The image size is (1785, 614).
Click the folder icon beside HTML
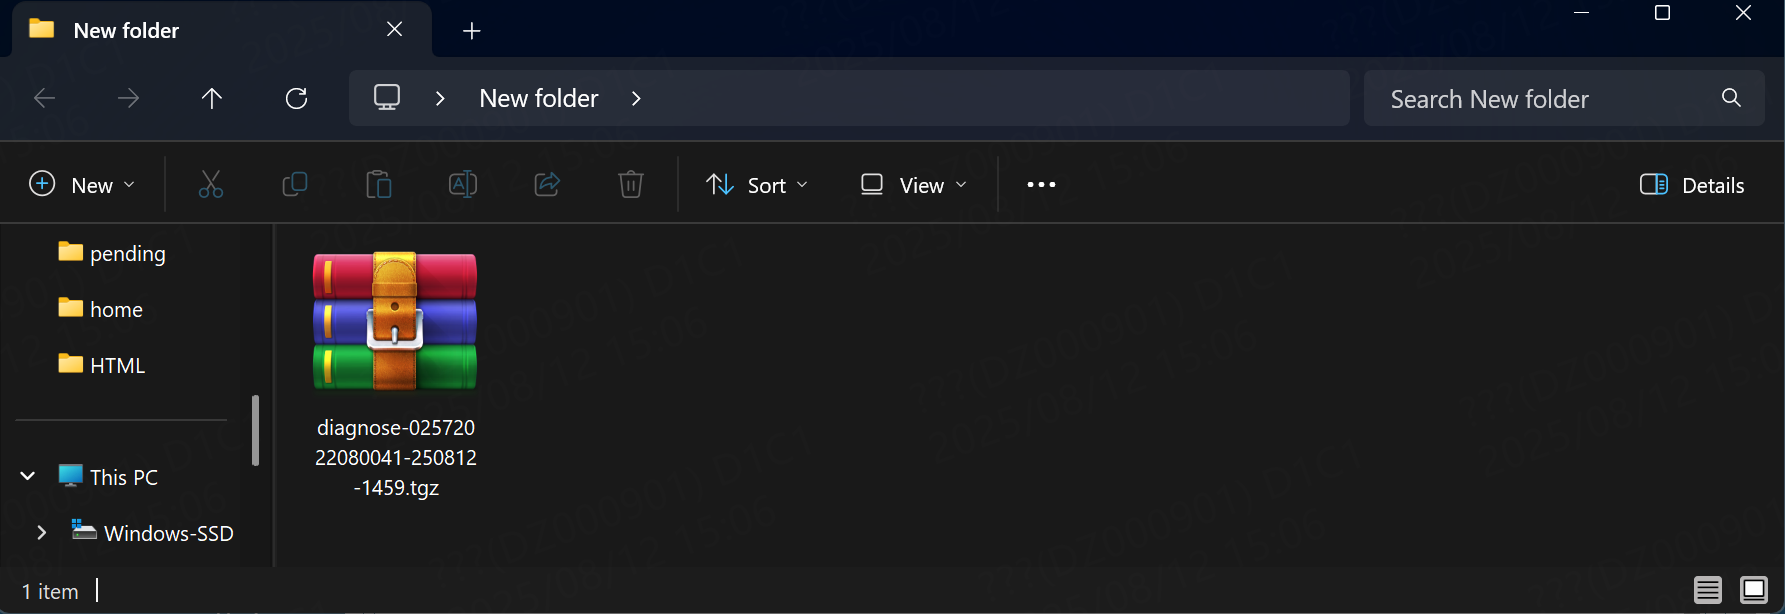click(70, 364)
